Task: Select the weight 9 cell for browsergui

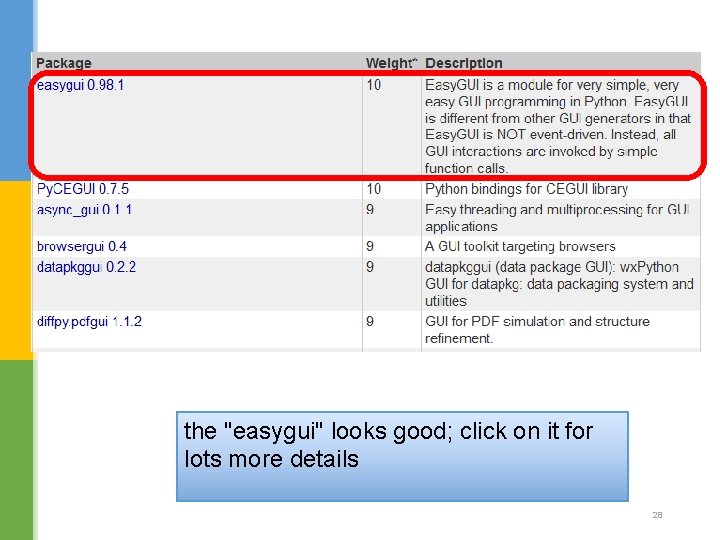Action: 370,247
